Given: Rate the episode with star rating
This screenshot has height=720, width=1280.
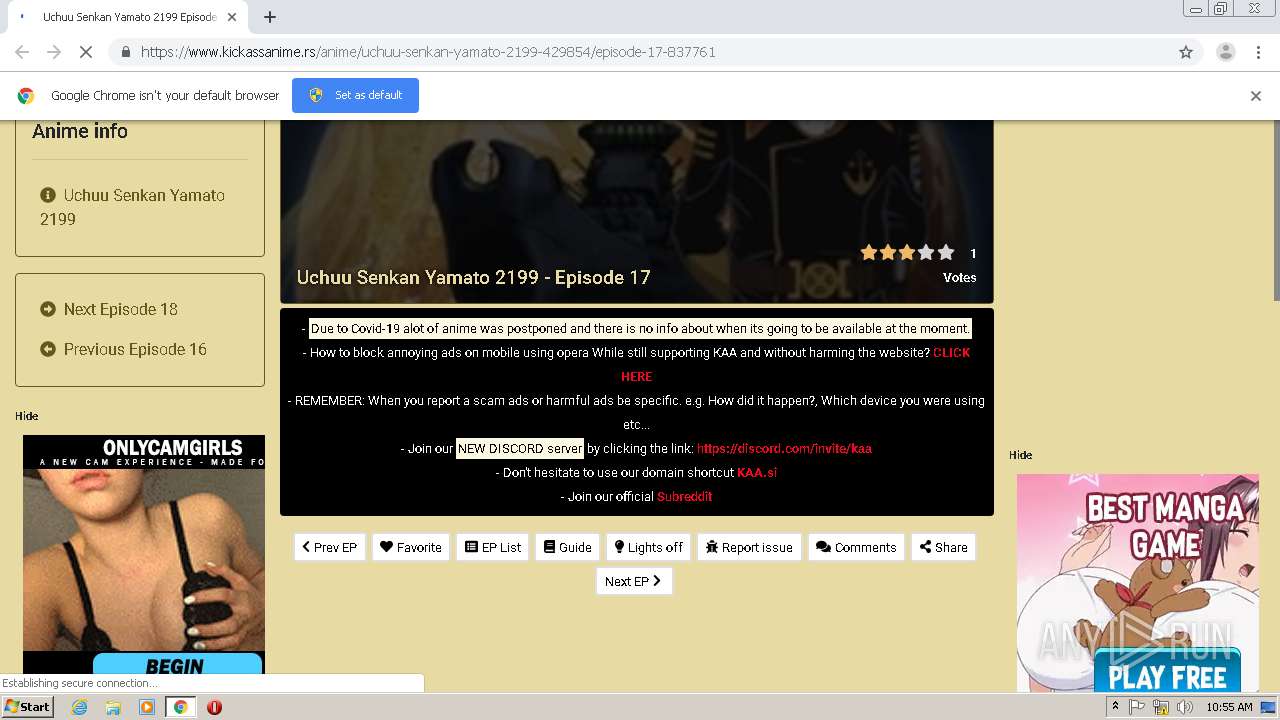Looking at the screenshot, I should (907, 253).
